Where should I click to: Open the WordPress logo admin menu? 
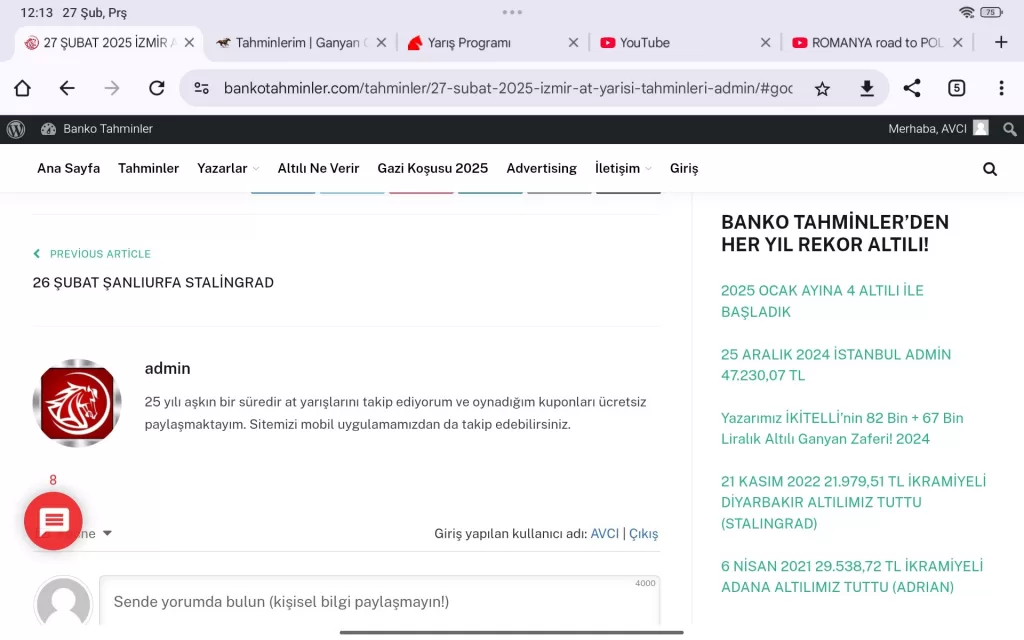(16, 129)
